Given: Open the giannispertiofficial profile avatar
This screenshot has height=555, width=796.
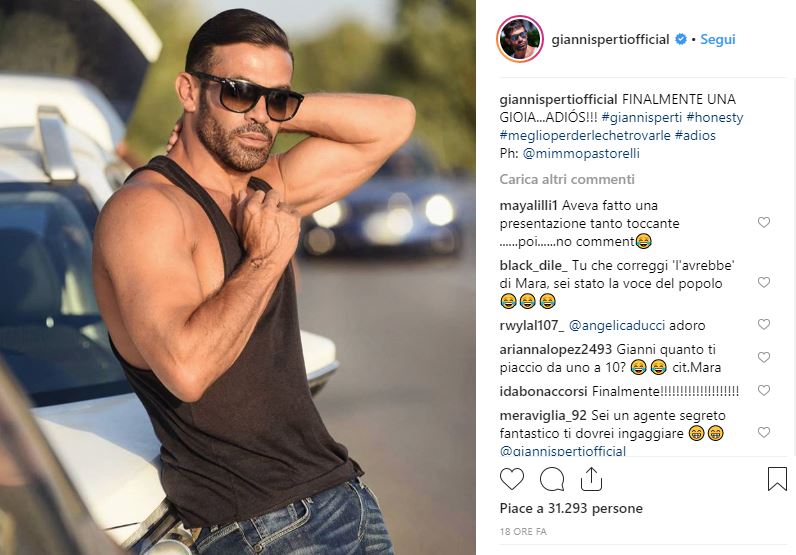Looking at the screenshot, I should (x=520, y=39).
